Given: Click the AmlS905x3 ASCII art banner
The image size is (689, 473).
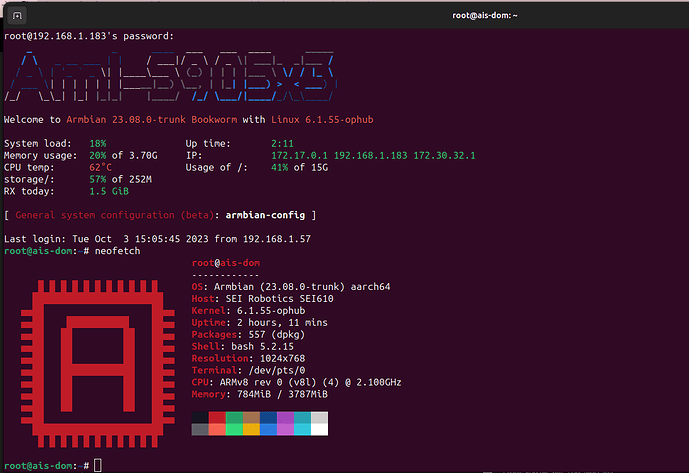Looking at the screenshot, I should (171, 76).
